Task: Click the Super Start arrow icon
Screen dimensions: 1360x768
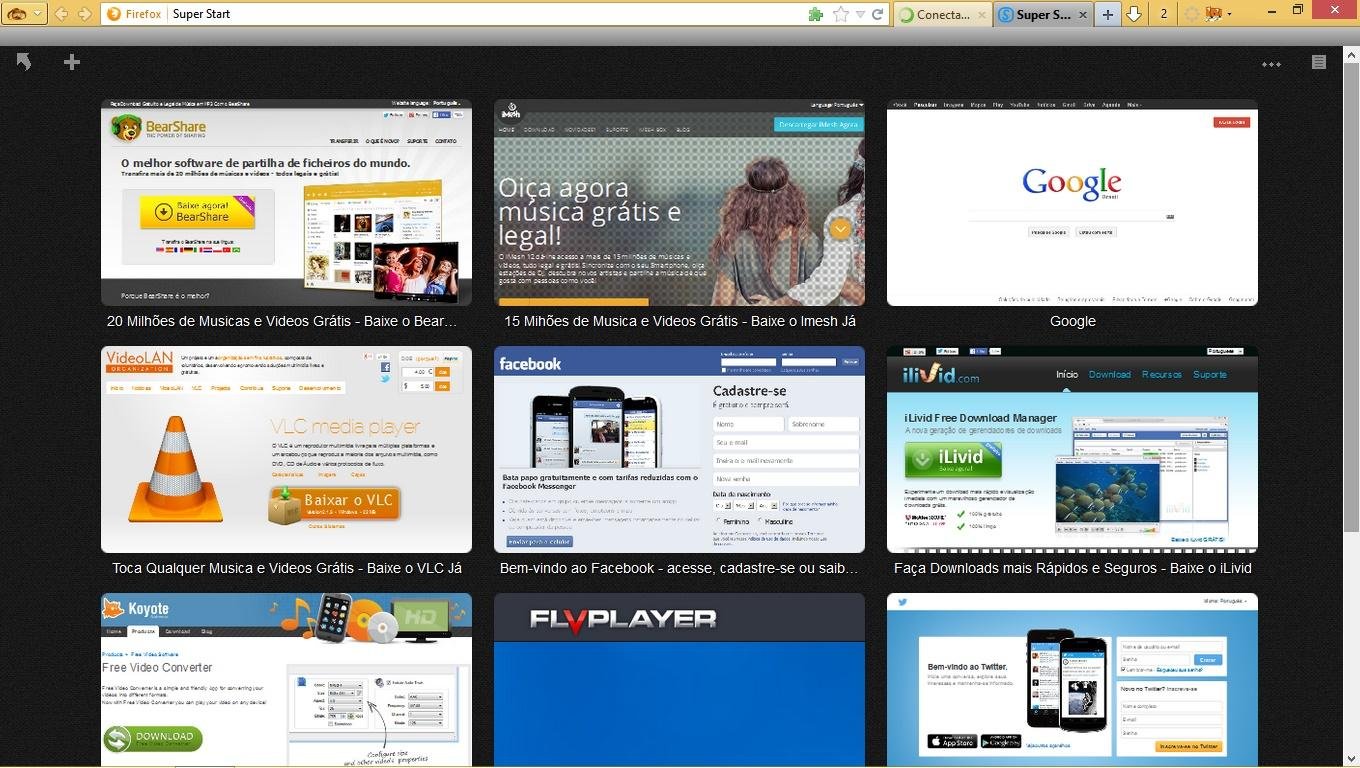Action: click(x=24, y=62)
